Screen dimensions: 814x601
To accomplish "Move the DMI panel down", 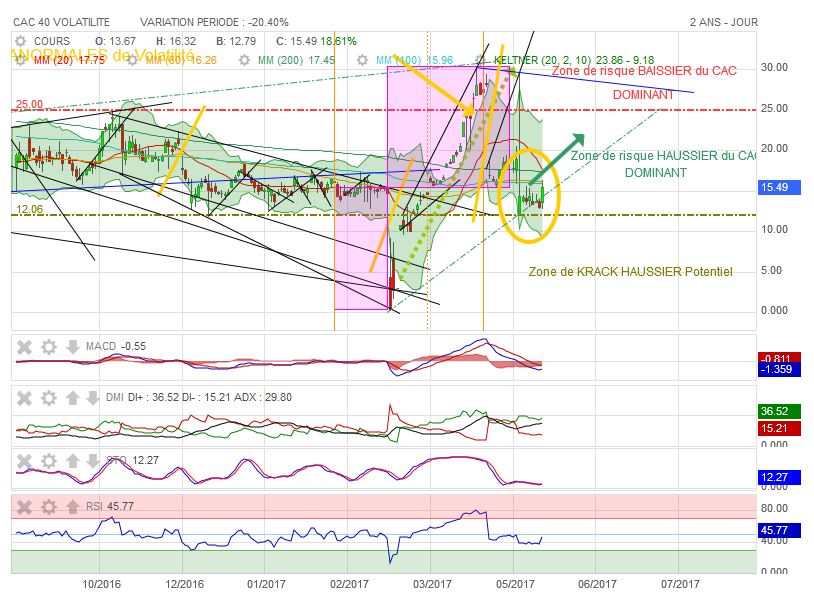I will point(92,398).
